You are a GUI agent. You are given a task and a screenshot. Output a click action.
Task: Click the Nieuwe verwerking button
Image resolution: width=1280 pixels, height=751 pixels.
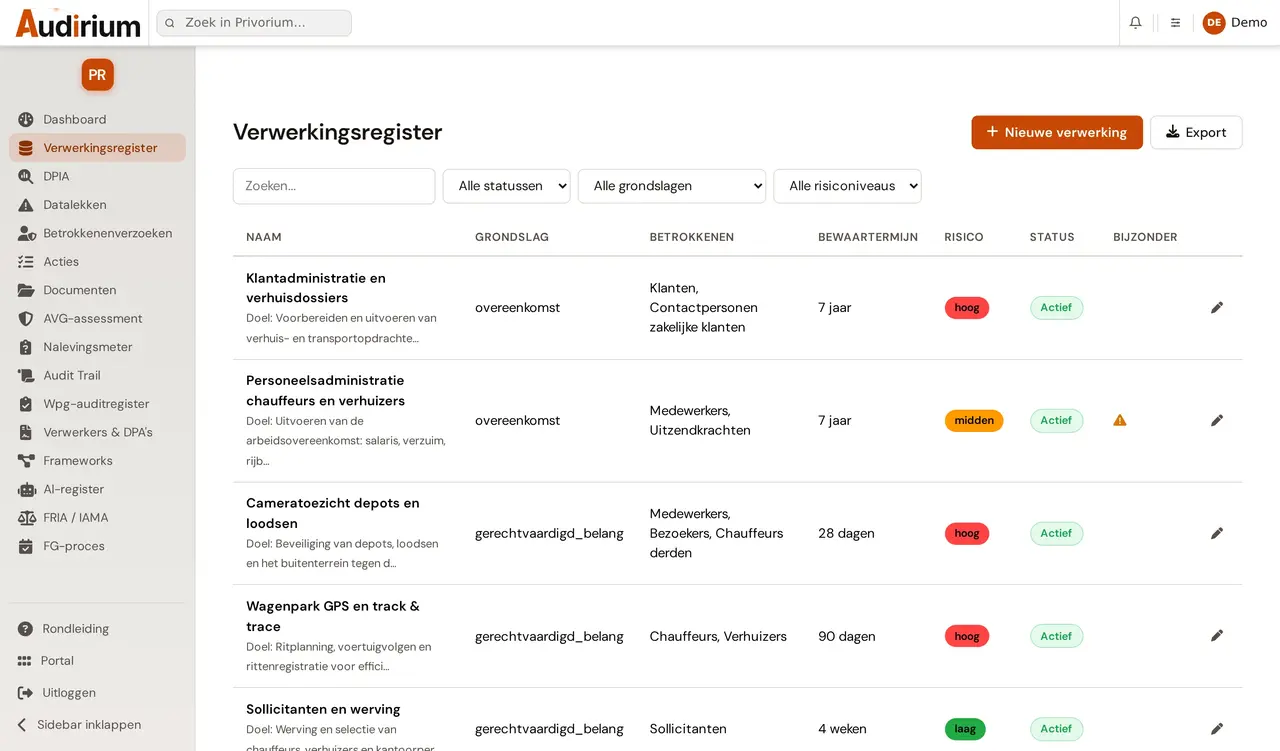pos(1057,132)
